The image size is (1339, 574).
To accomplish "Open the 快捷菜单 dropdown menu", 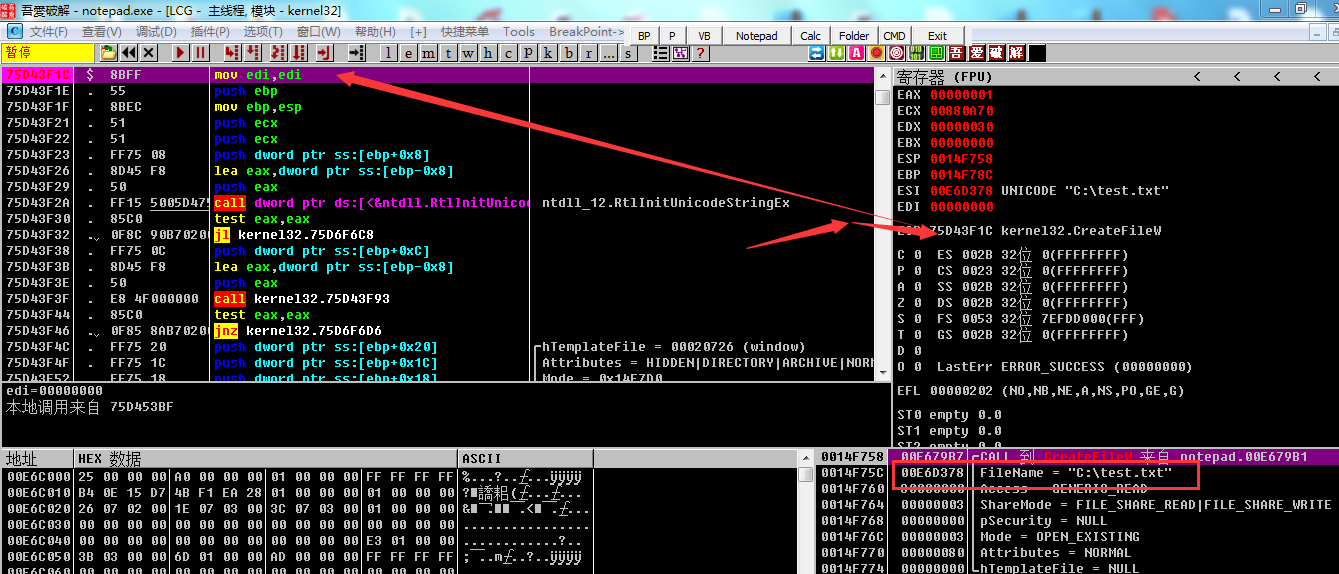I will 465,32.
